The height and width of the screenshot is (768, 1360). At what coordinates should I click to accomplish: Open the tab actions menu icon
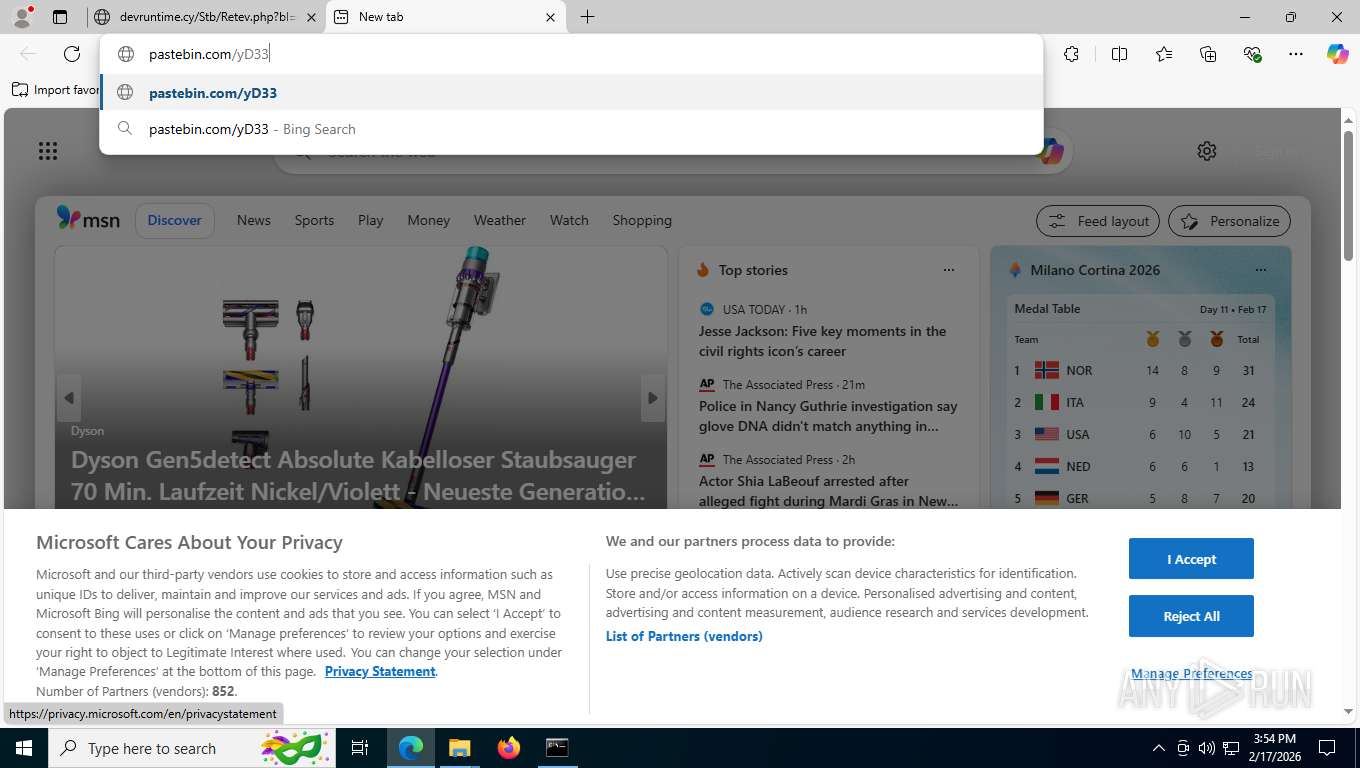(x=60, y=16)
